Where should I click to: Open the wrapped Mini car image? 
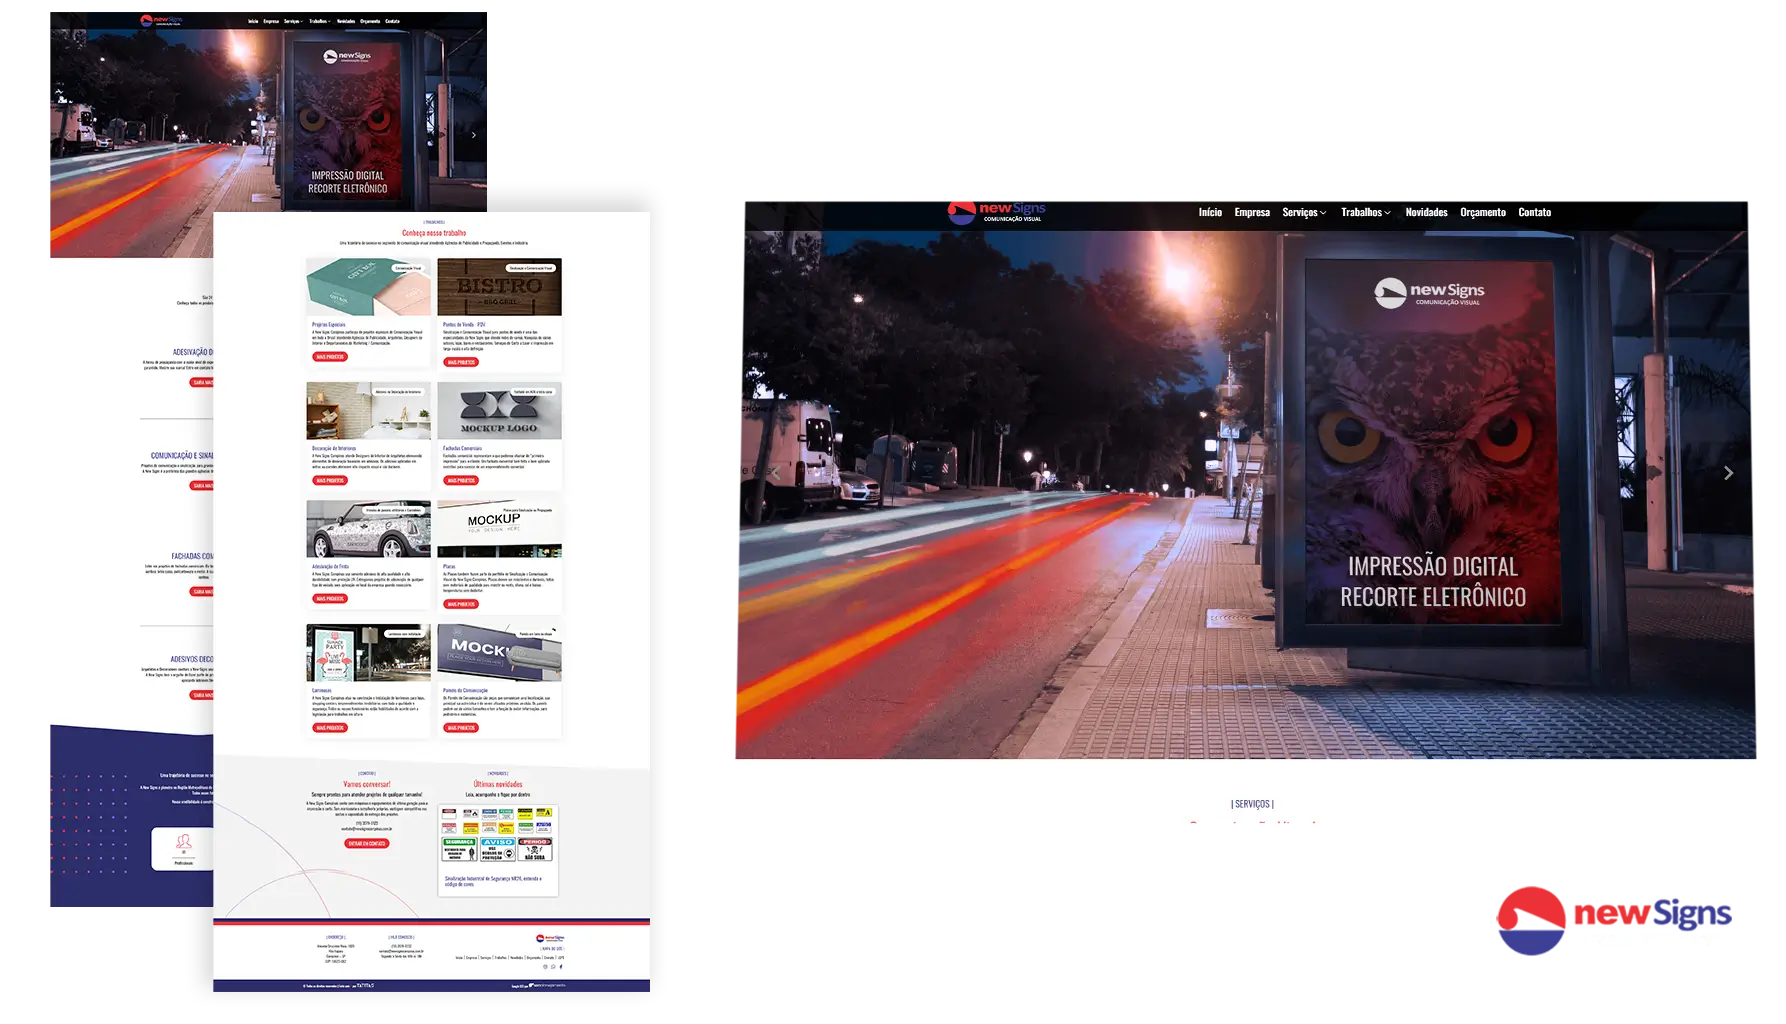(x=368, y=529)
